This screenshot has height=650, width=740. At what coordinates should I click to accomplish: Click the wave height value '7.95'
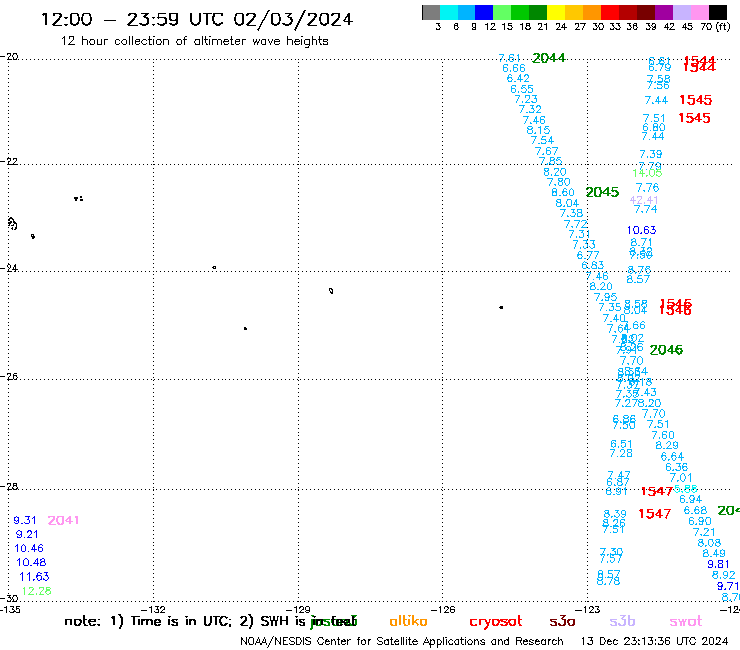point(605,297)
